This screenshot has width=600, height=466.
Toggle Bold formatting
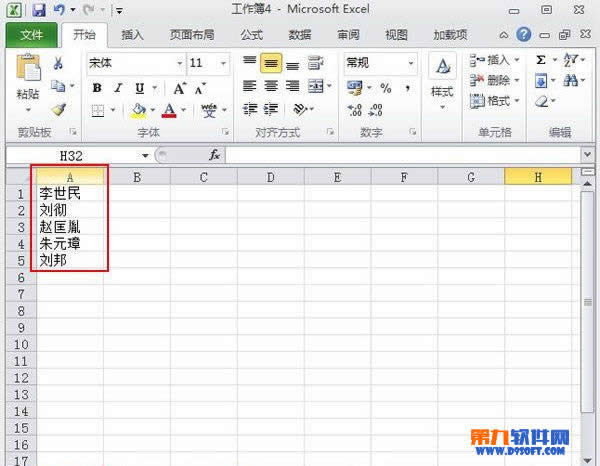click(97, 88)
